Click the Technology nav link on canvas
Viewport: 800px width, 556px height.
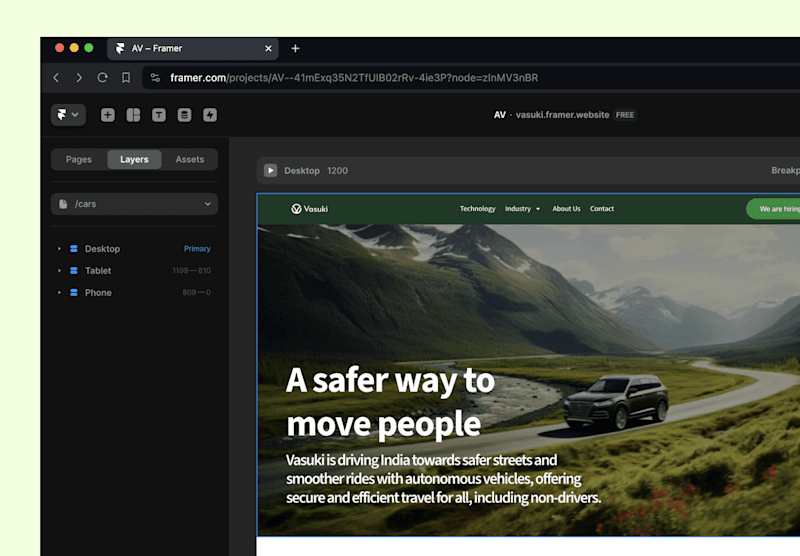pyautogui.click(x=478, y=209)
